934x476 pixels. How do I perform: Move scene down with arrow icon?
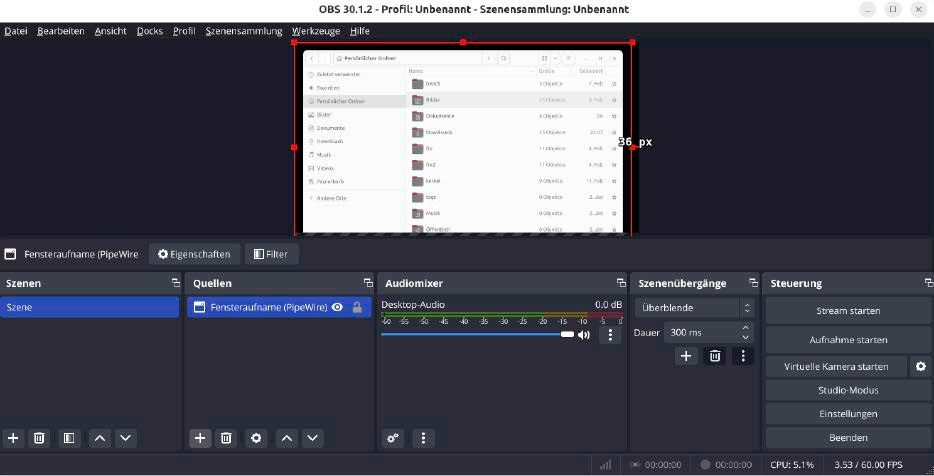(126, 438)
